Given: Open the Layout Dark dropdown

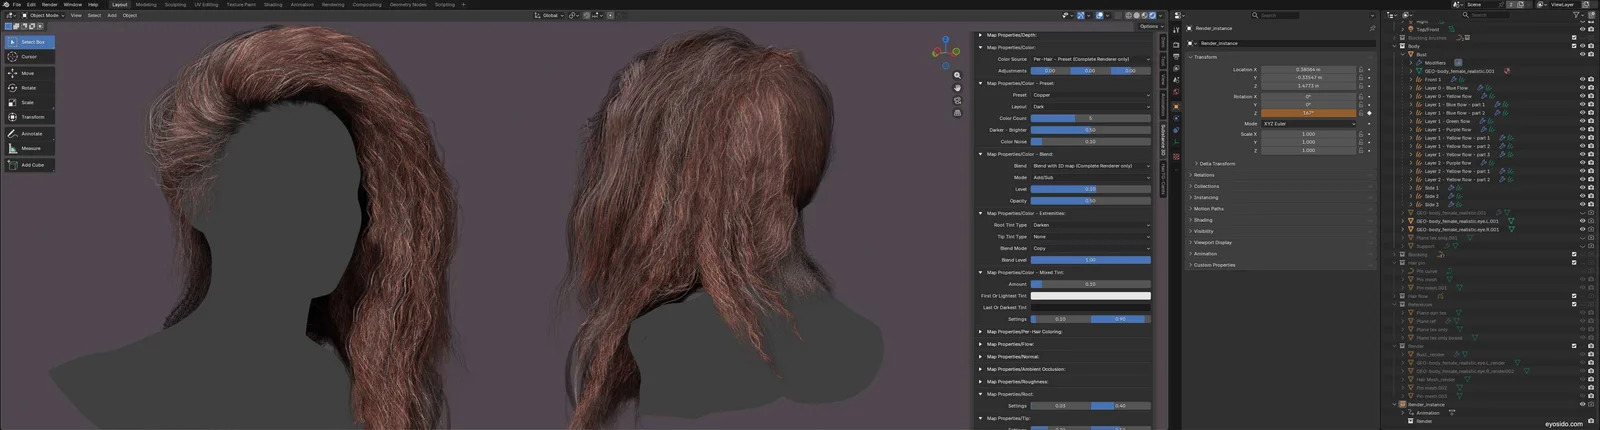Looking at the screenshot, I should [1091, 106].
